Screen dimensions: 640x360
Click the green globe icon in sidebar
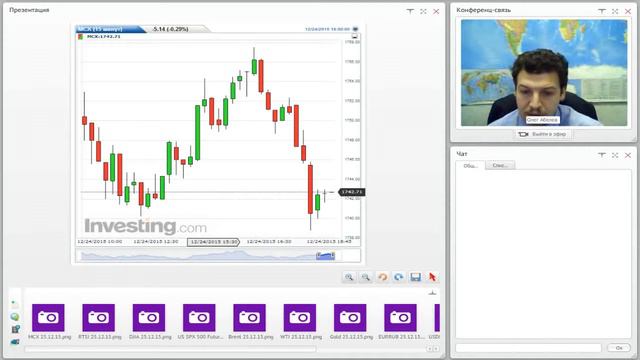click(x=15, y=317)
